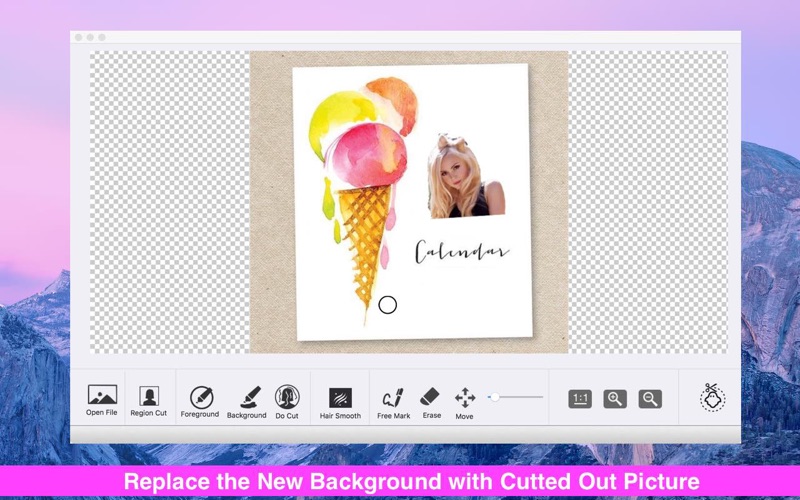Select the Region Cut tool
This screenshot has width=800, height=500.
(148, 397)
